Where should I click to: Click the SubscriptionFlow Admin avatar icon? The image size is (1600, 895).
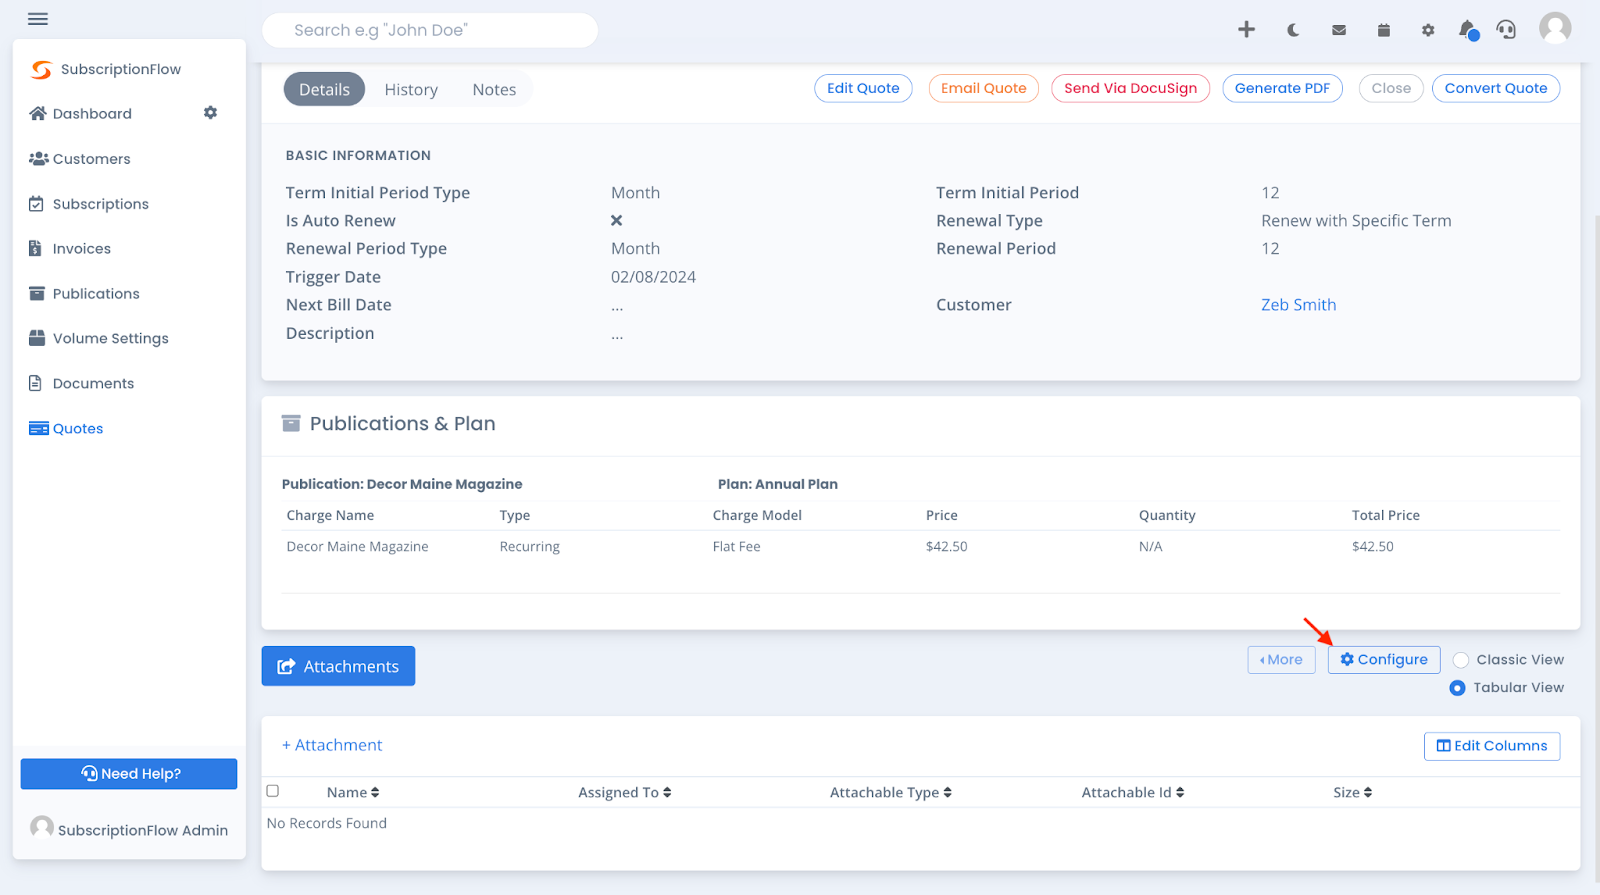point(42,827)
